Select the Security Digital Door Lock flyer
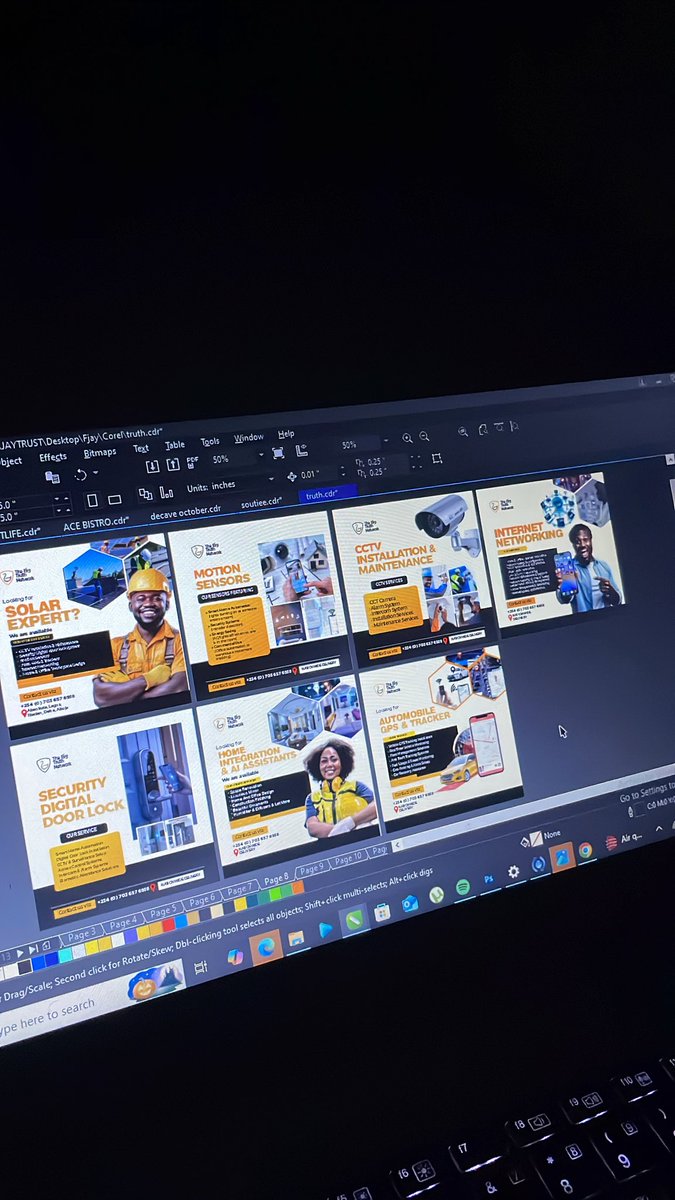The width and height of the screenshot is (675, 1200). point(114,814)
